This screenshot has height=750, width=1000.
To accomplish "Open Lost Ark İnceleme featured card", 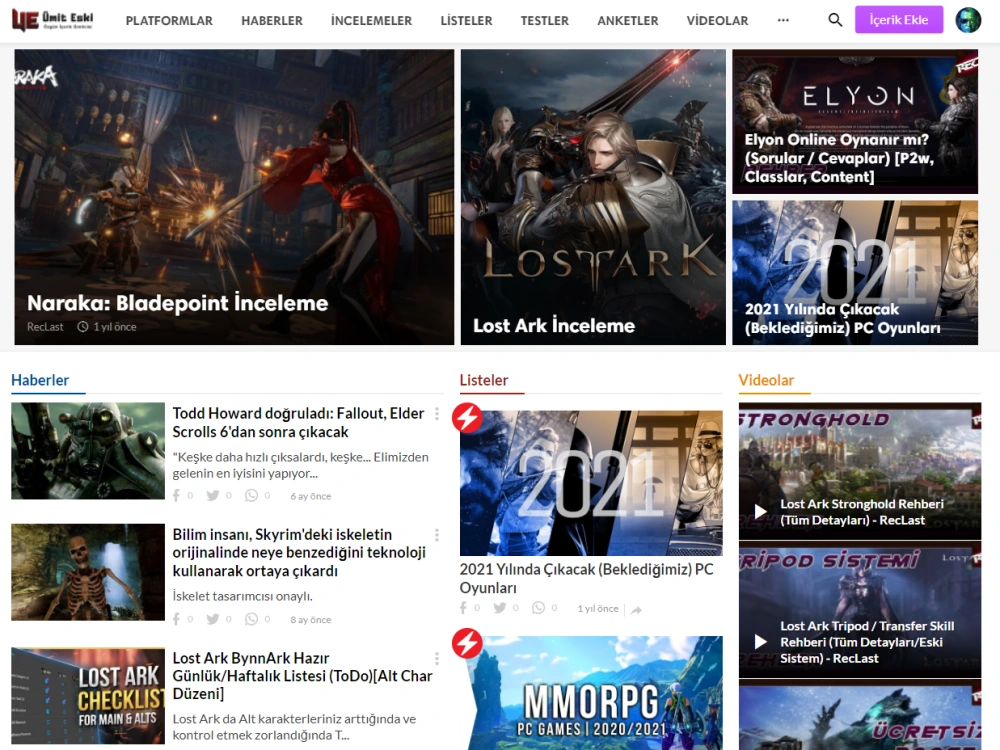I will 593,197.
